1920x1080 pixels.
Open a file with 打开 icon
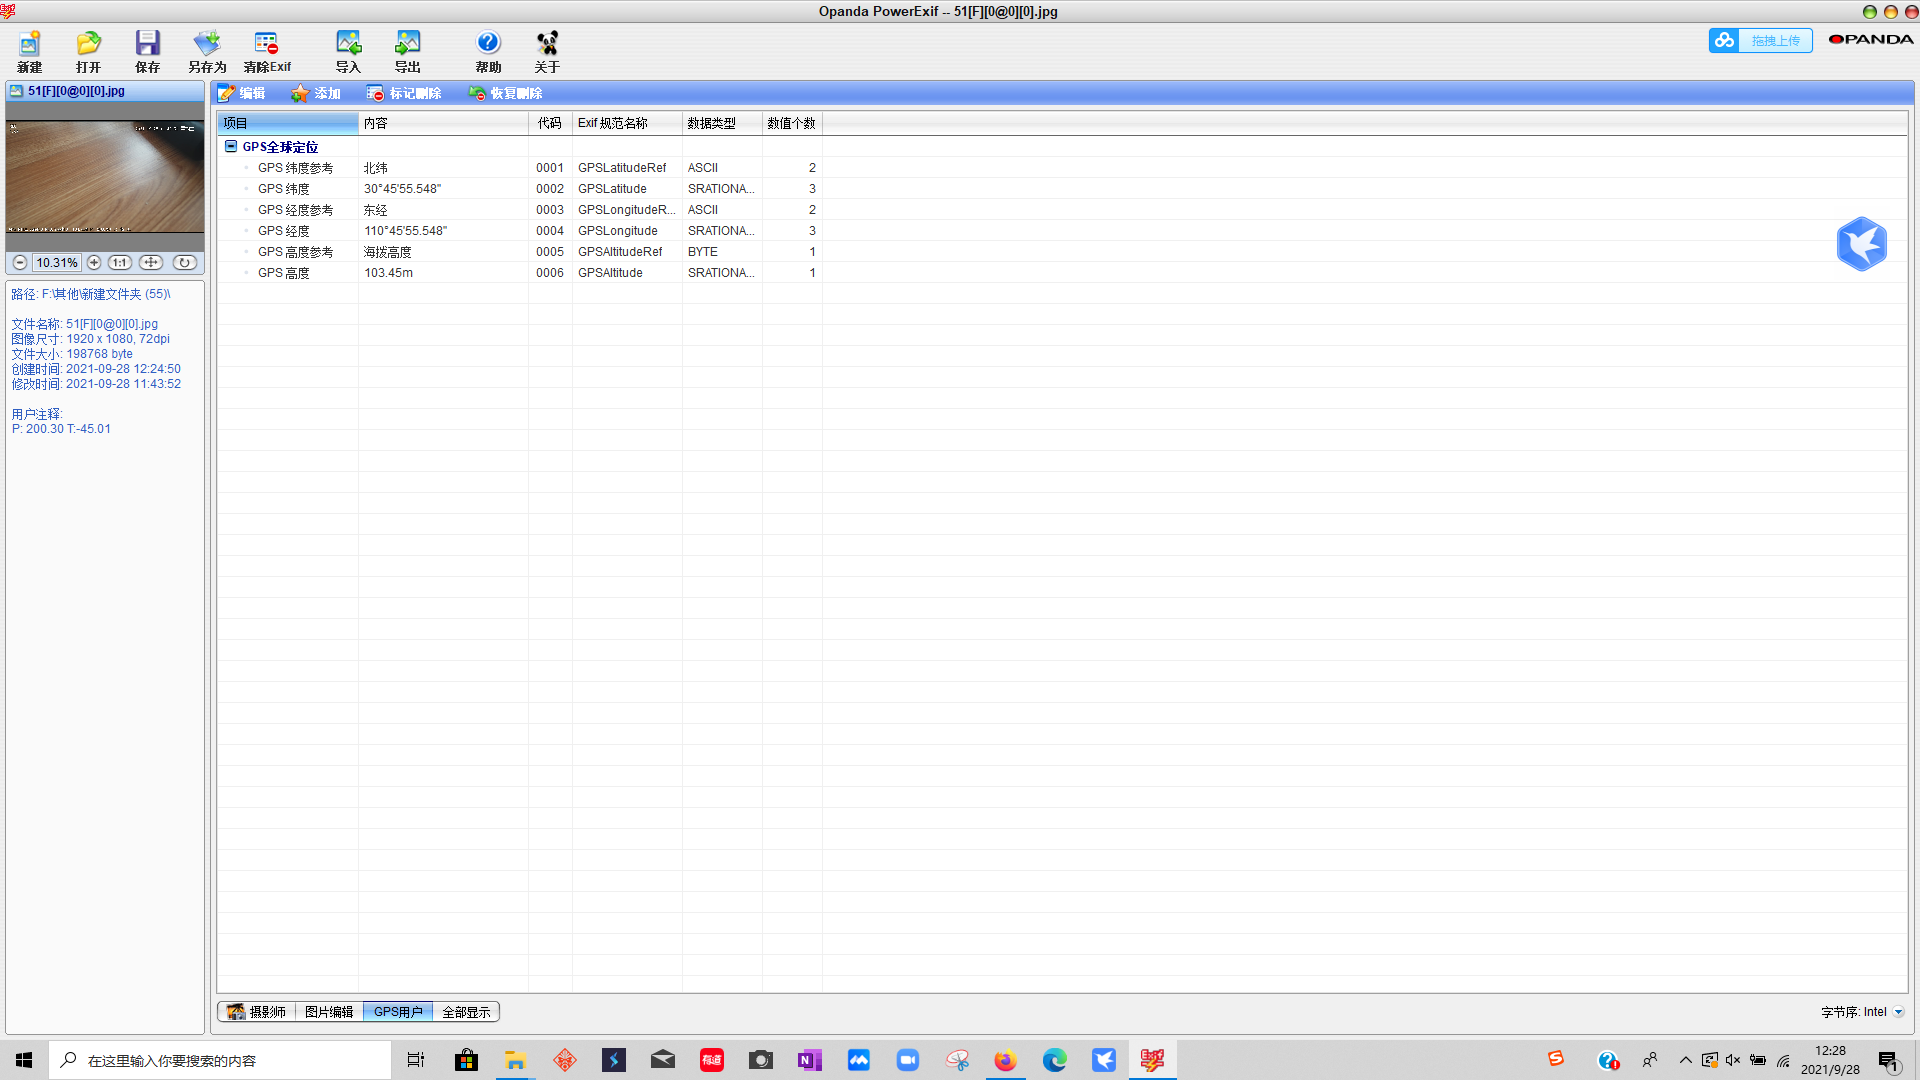(x=88, y=51)
